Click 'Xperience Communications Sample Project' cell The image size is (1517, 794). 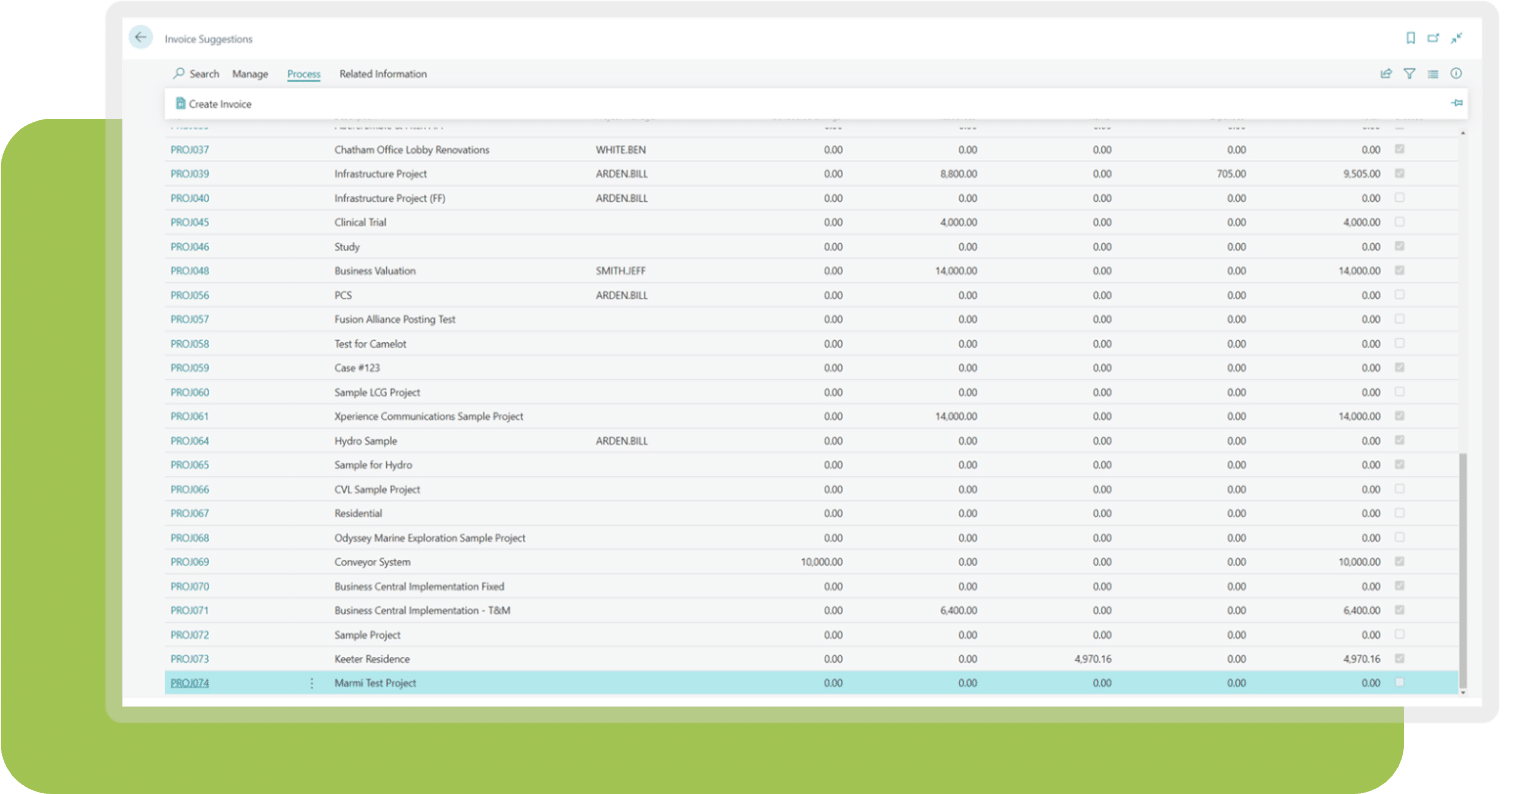(x=429, y=416)
